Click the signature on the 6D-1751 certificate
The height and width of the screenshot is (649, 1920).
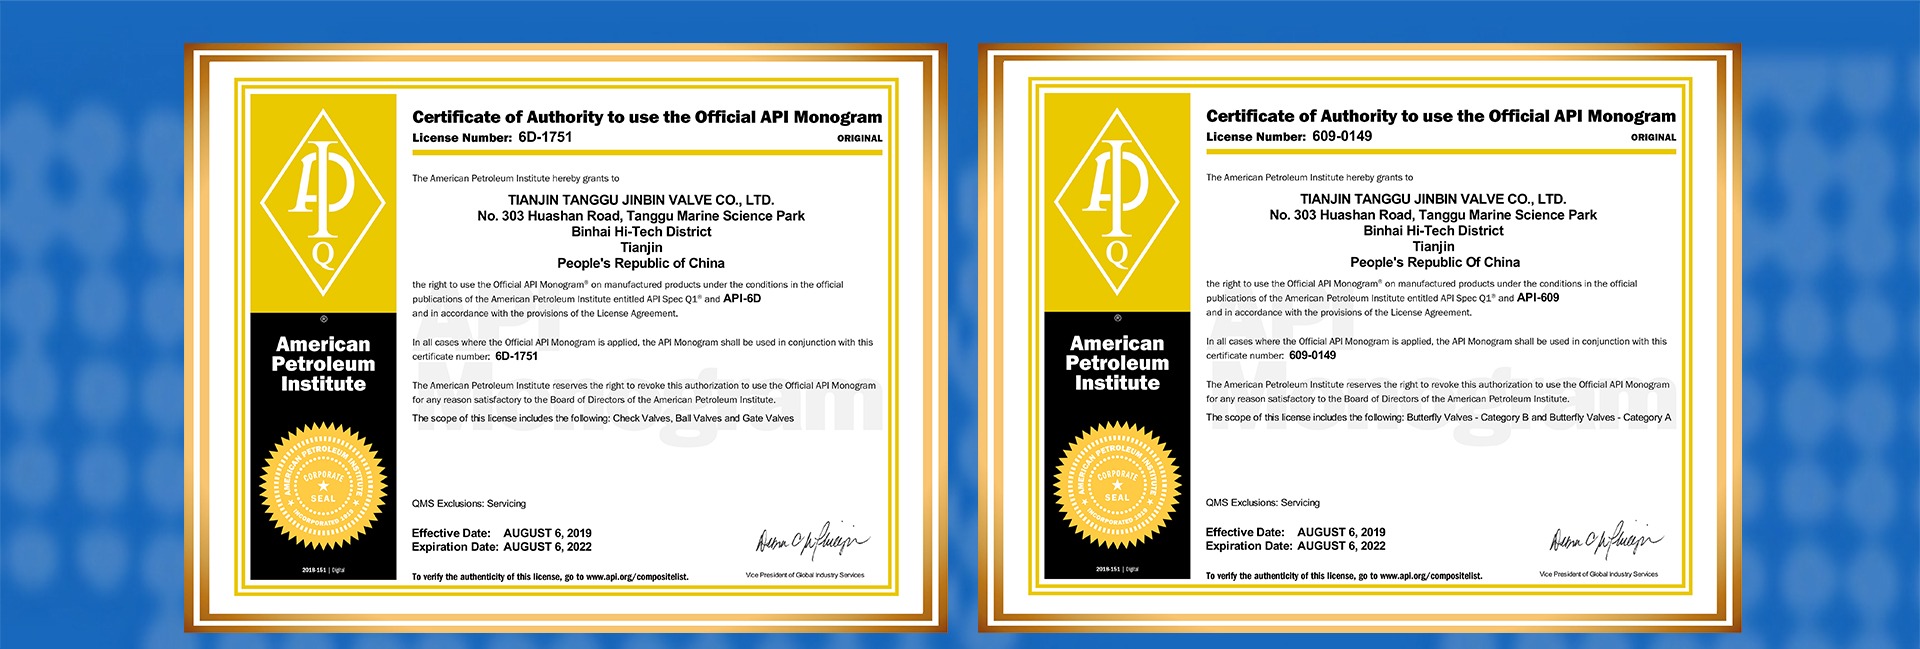(x=811, y=540)
